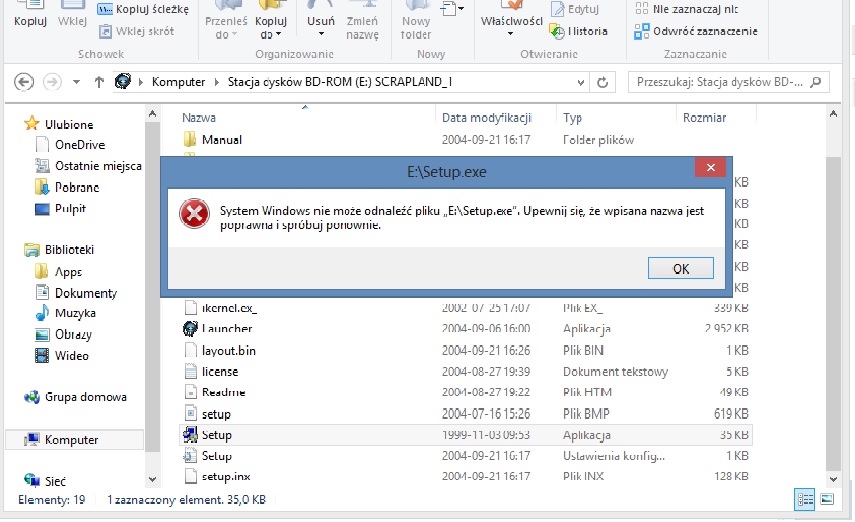The image size is (855, 522).
Task: Click the forward navigation arrow
Action: pos(52,82)
